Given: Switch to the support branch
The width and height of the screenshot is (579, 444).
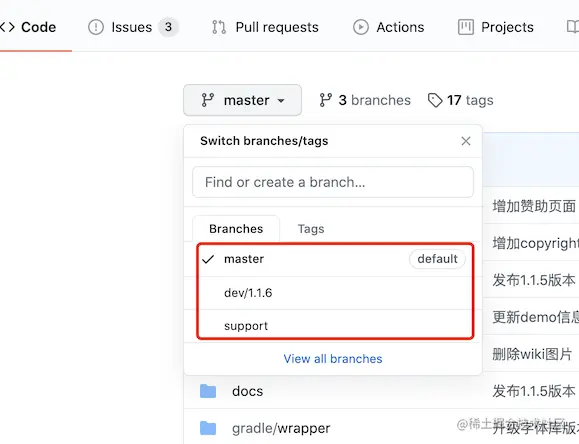Looking at the screenshot, I should coord(333,326).
